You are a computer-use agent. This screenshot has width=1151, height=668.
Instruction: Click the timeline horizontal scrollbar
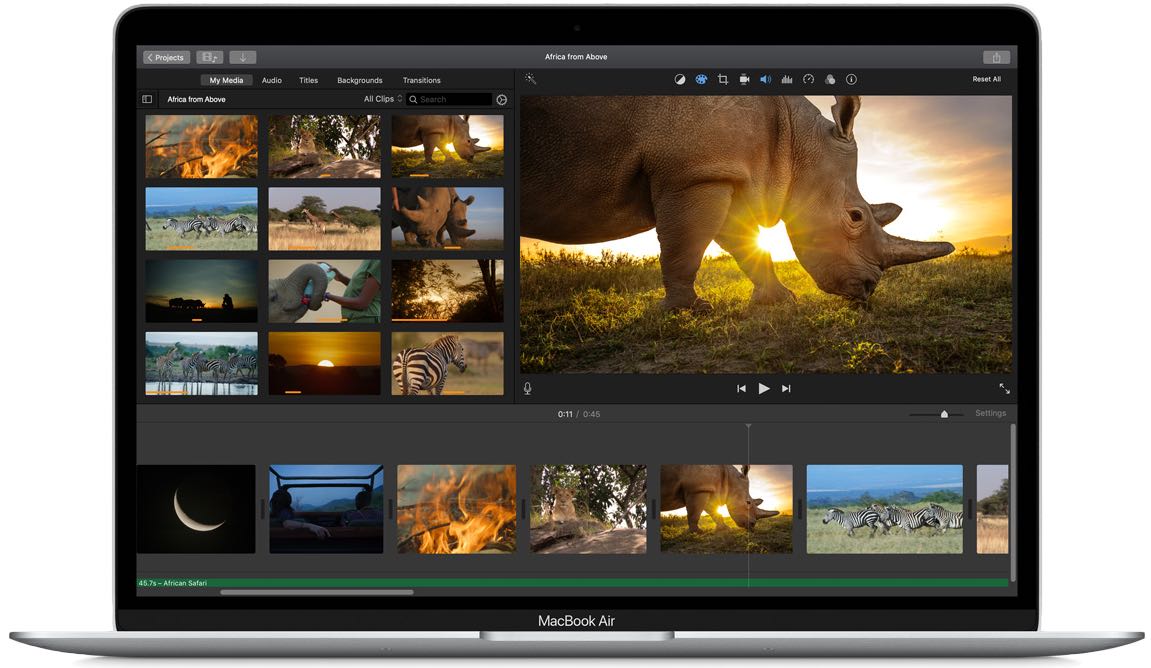point(316,592)
